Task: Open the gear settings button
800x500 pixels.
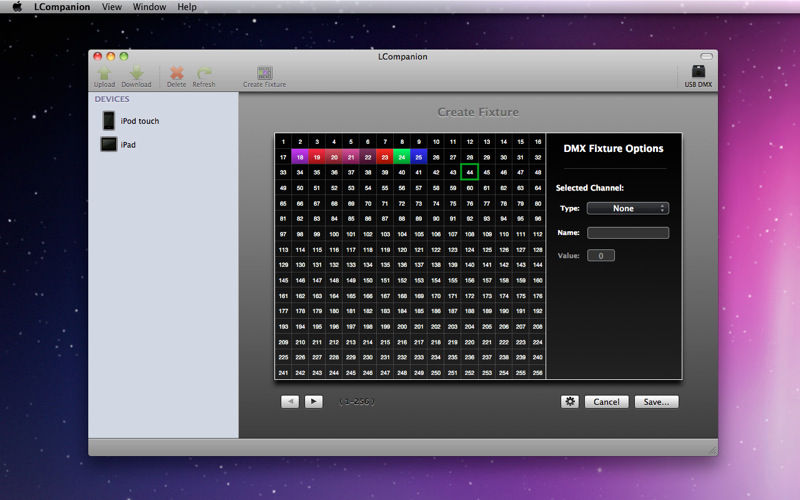Action: [x=570, y=401]
